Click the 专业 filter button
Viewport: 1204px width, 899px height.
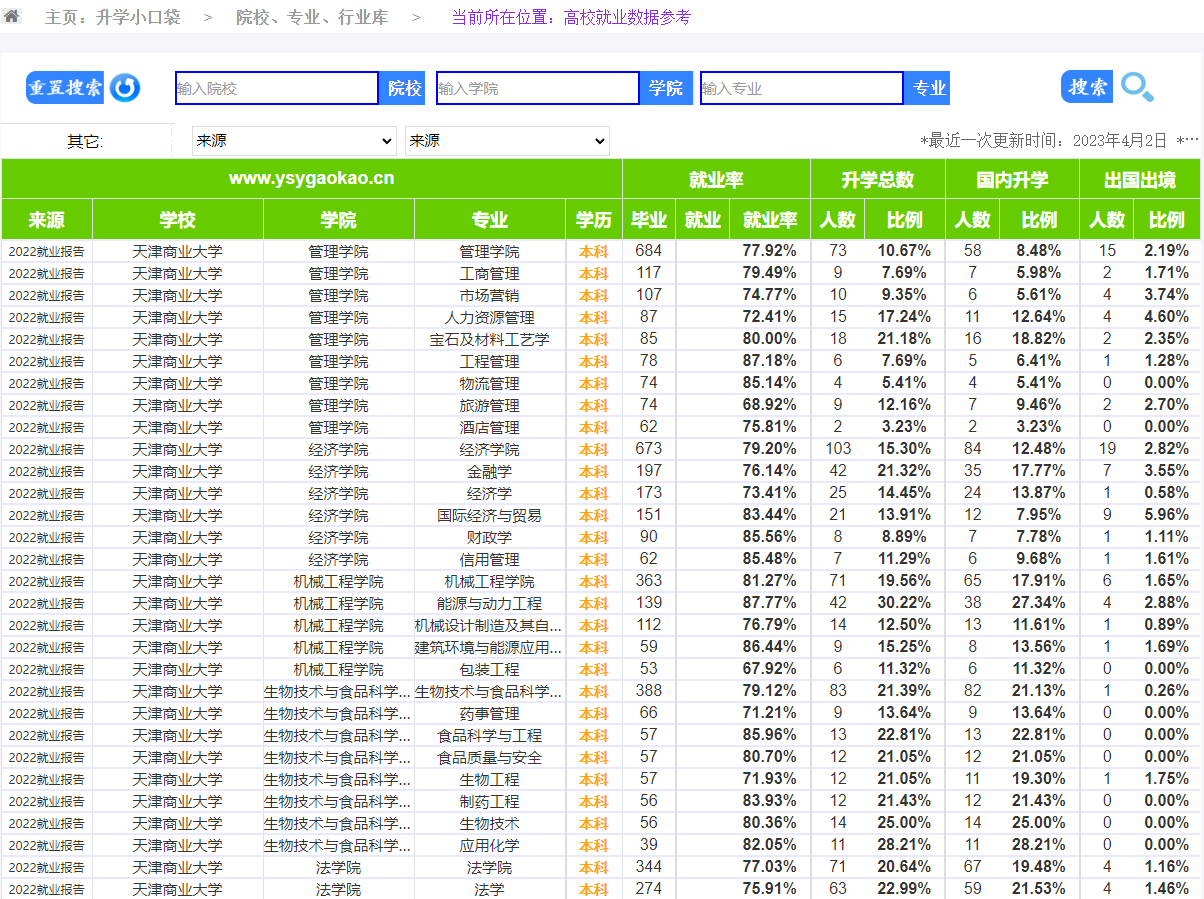[928, 88]
